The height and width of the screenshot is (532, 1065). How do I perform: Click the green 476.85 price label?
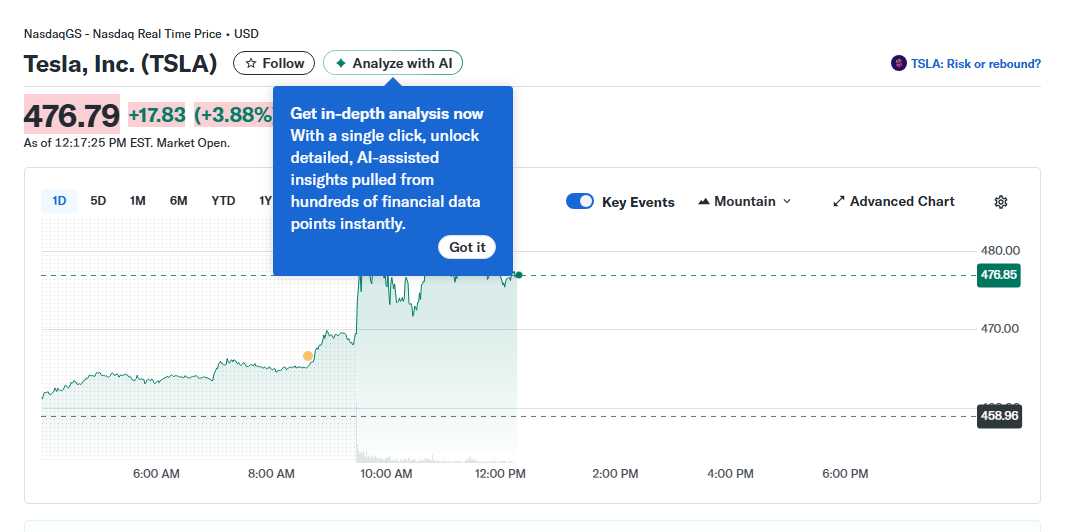[x=999, y=275]
